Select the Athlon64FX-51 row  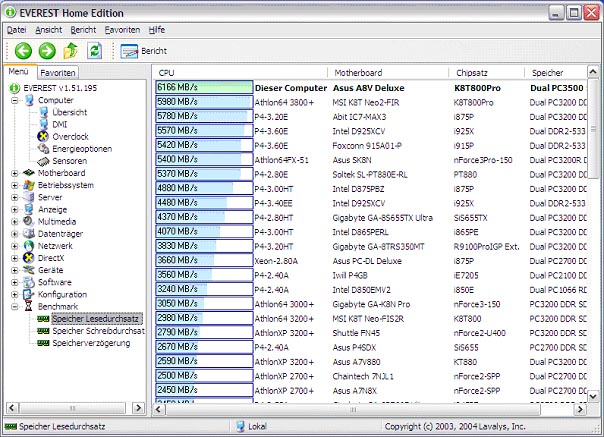coord(371,160)
